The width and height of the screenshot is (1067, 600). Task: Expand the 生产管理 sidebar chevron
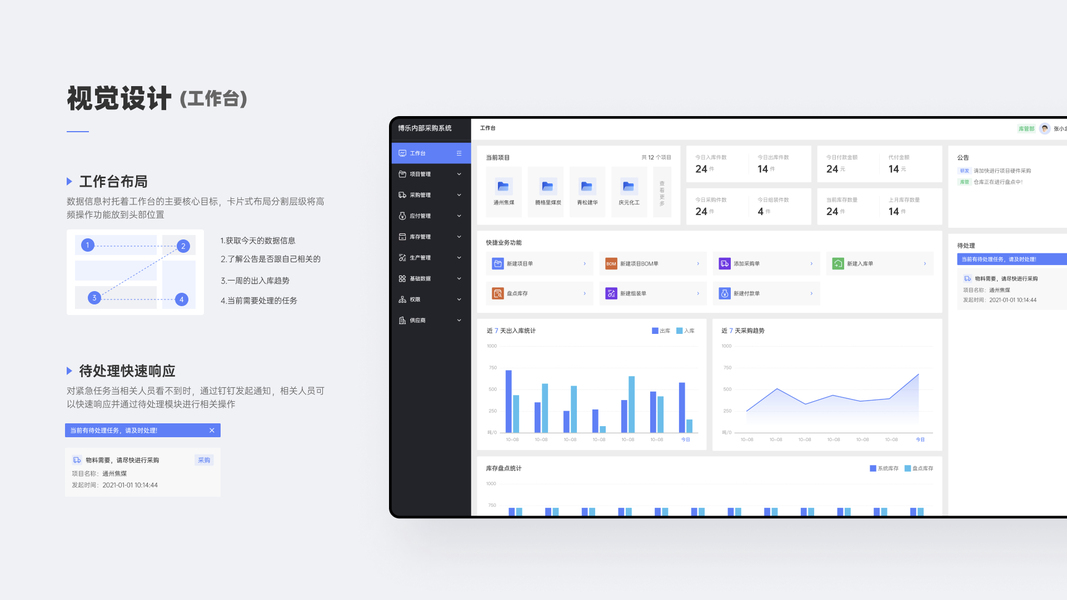pos(459,258)
